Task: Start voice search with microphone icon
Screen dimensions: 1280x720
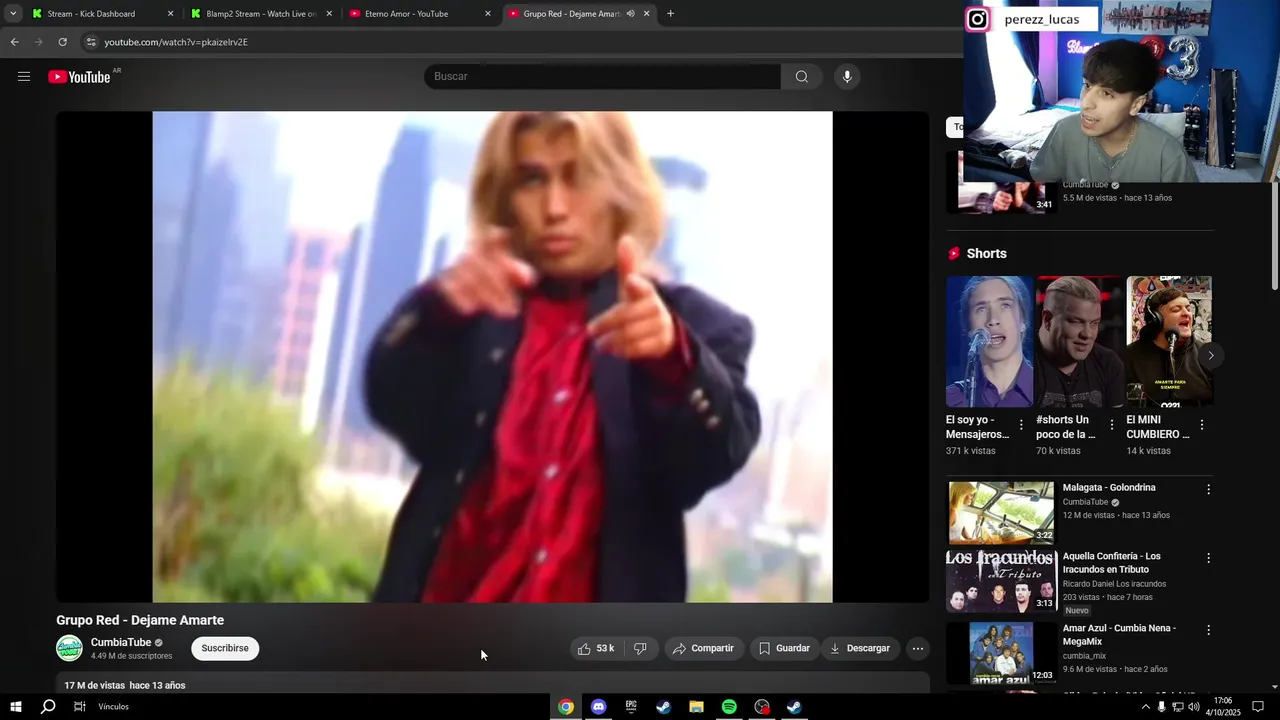Action: click(847, 77)
